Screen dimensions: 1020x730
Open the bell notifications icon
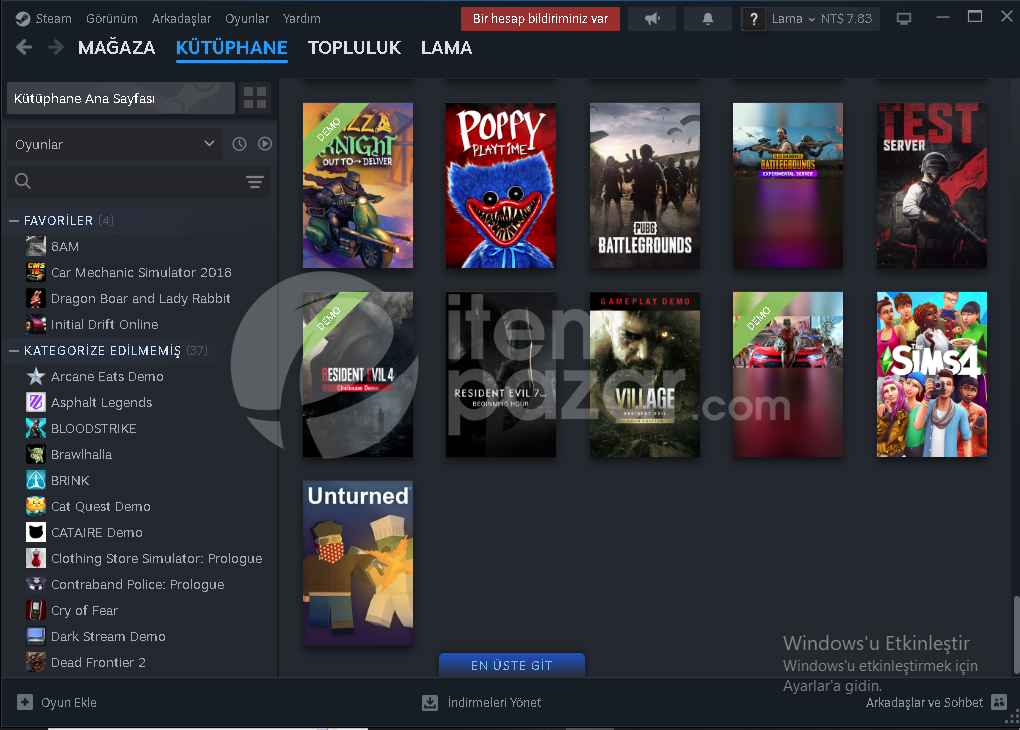[708, 19]
